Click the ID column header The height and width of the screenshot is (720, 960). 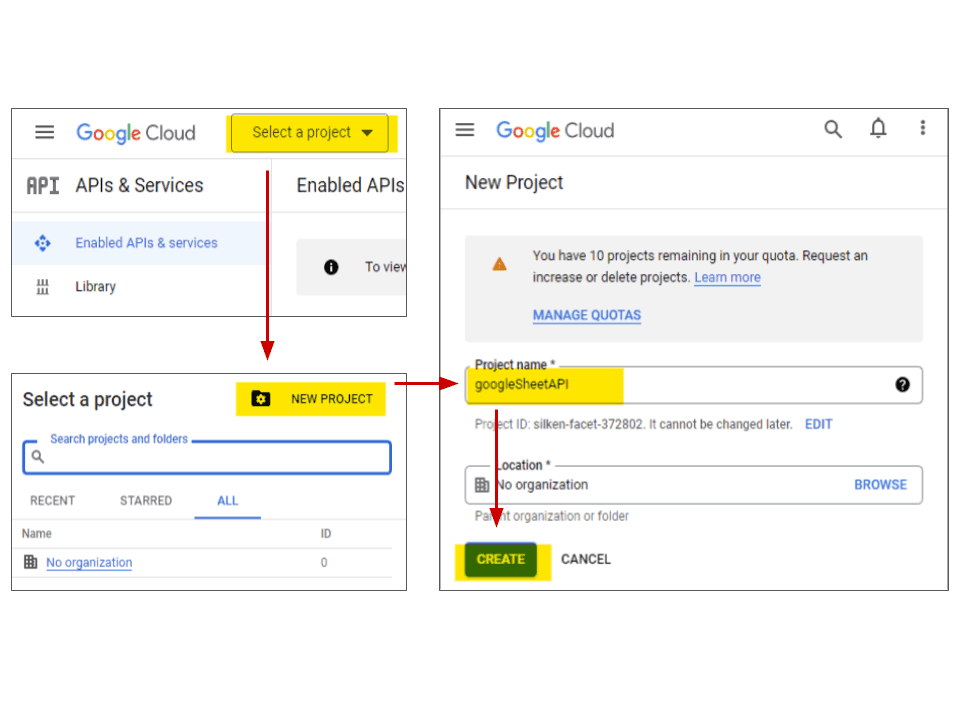click(326, 534)
